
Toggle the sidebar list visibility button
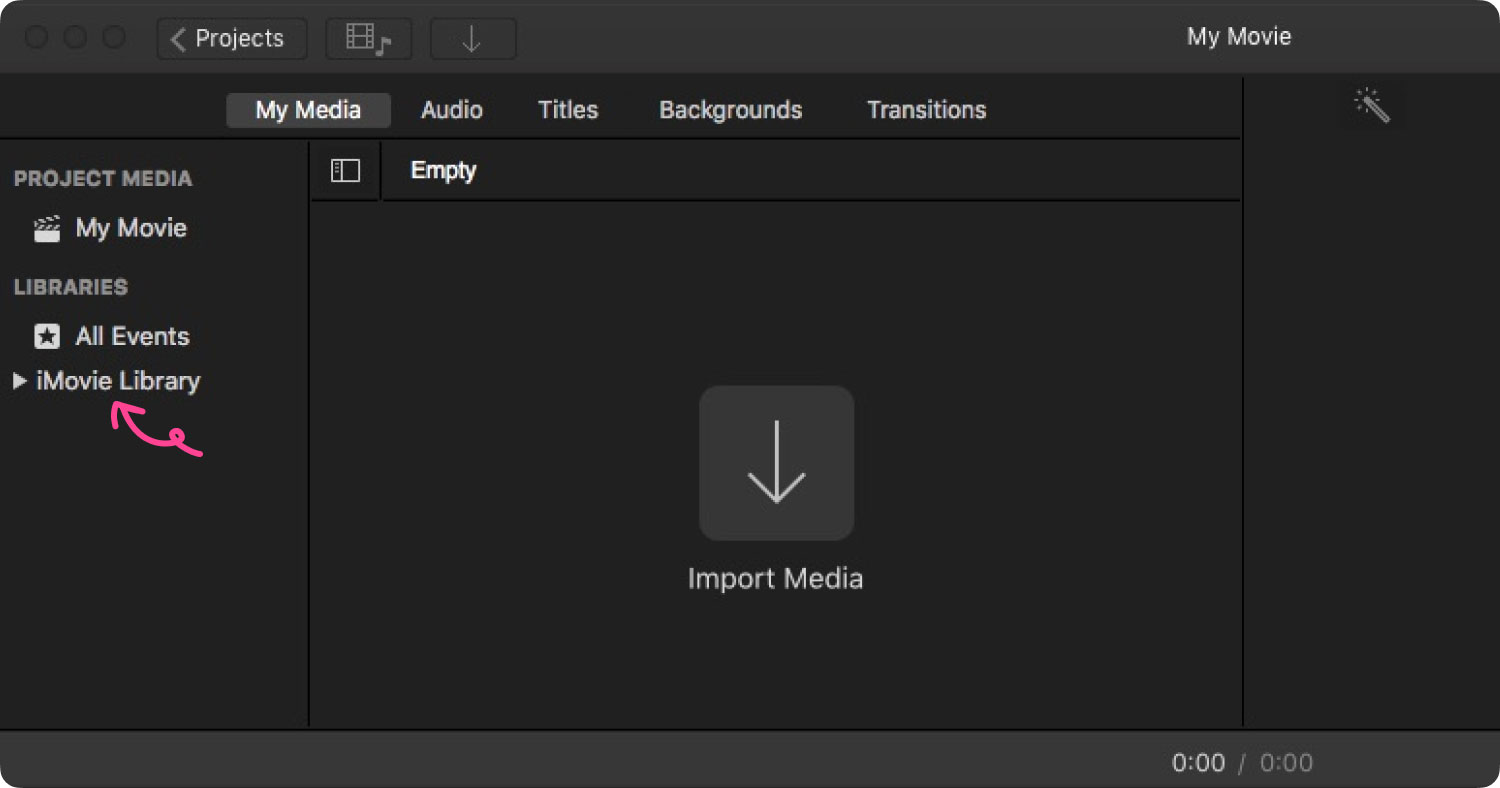tap(345, 171)
